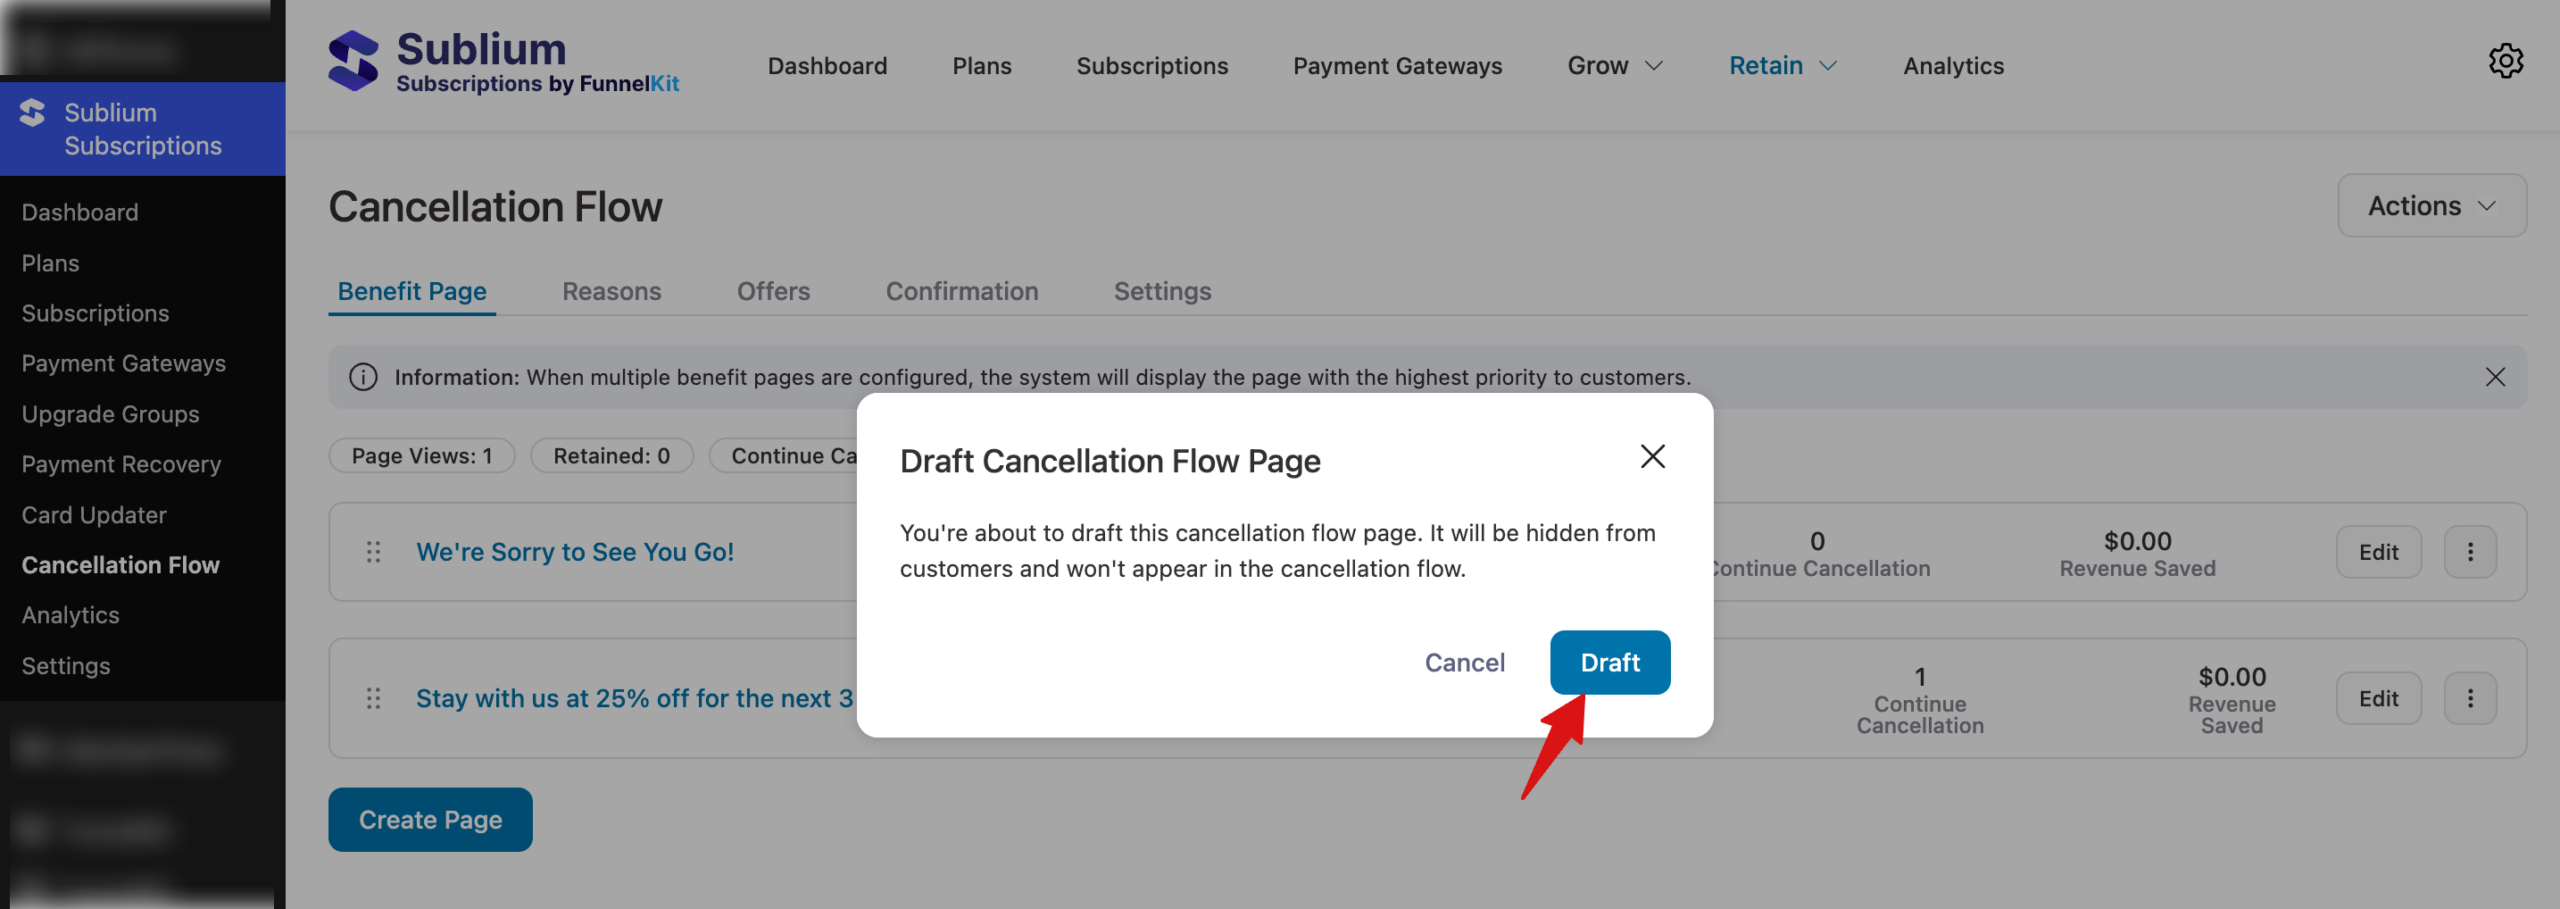Open three-dot menu for first benefit page
Screen dimensions: 2560x909
click(2470, 552)
